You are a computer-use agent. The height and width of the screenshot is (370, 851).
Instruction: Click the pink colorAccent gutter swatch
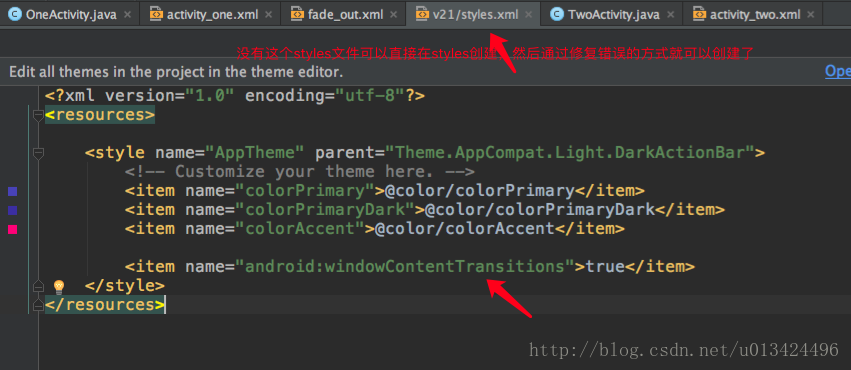(x=12, y=229)
